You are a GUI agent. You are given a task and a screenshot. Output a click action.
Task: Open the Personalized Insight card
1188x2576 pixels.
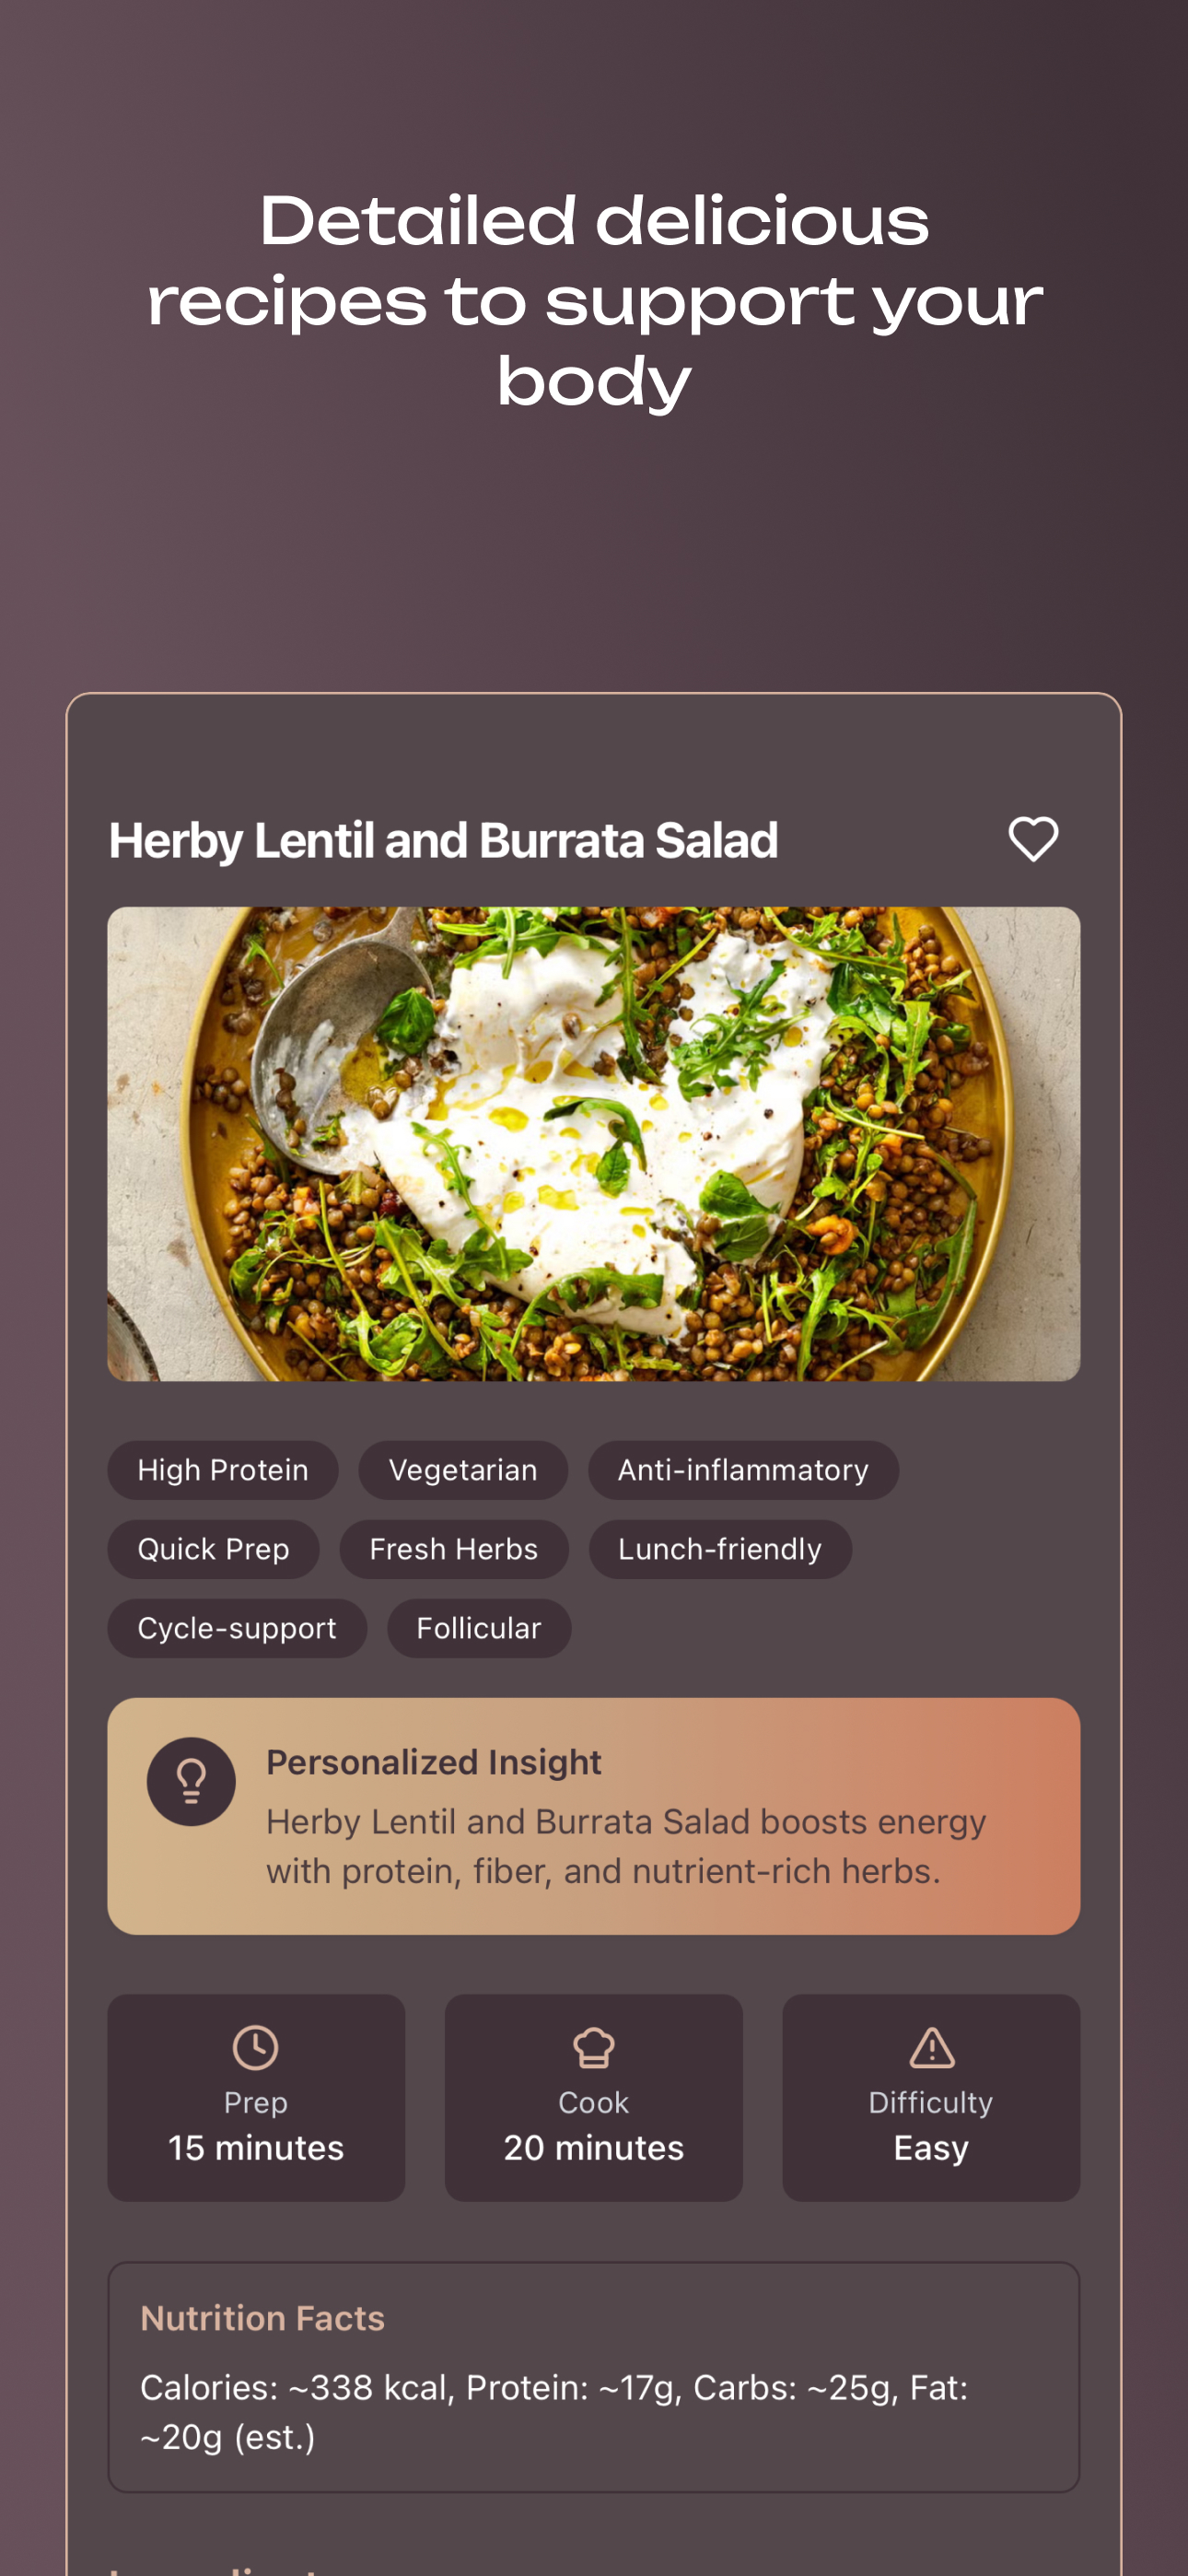click(594, 1816)
